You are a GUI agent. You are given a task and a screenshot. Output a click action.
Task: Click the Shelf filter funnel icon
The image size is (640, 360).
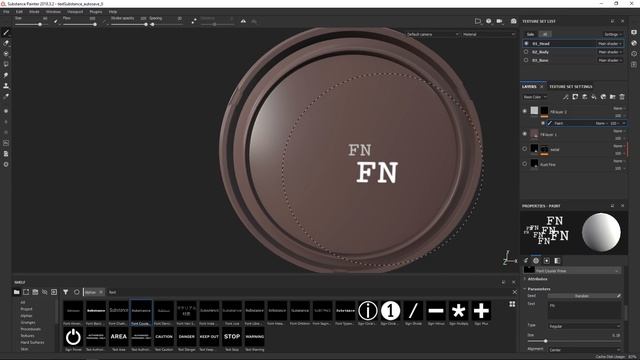click(x=65, y=292)
